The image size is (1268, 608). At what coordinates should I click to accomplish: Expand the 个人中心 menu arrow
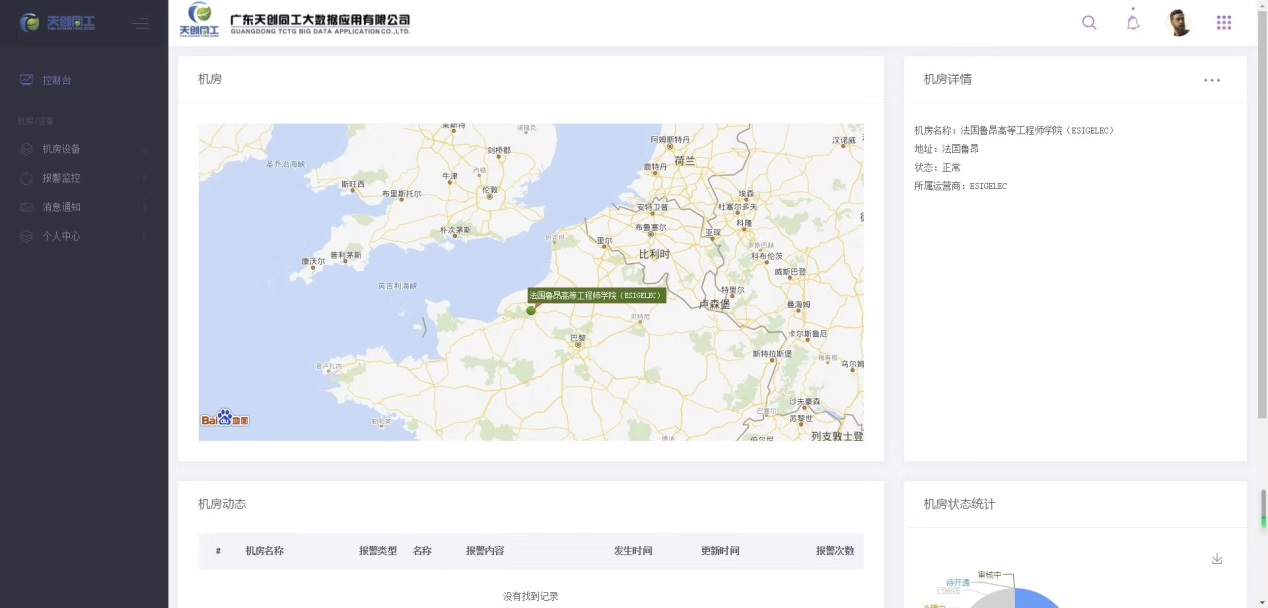tap(146, 236)
